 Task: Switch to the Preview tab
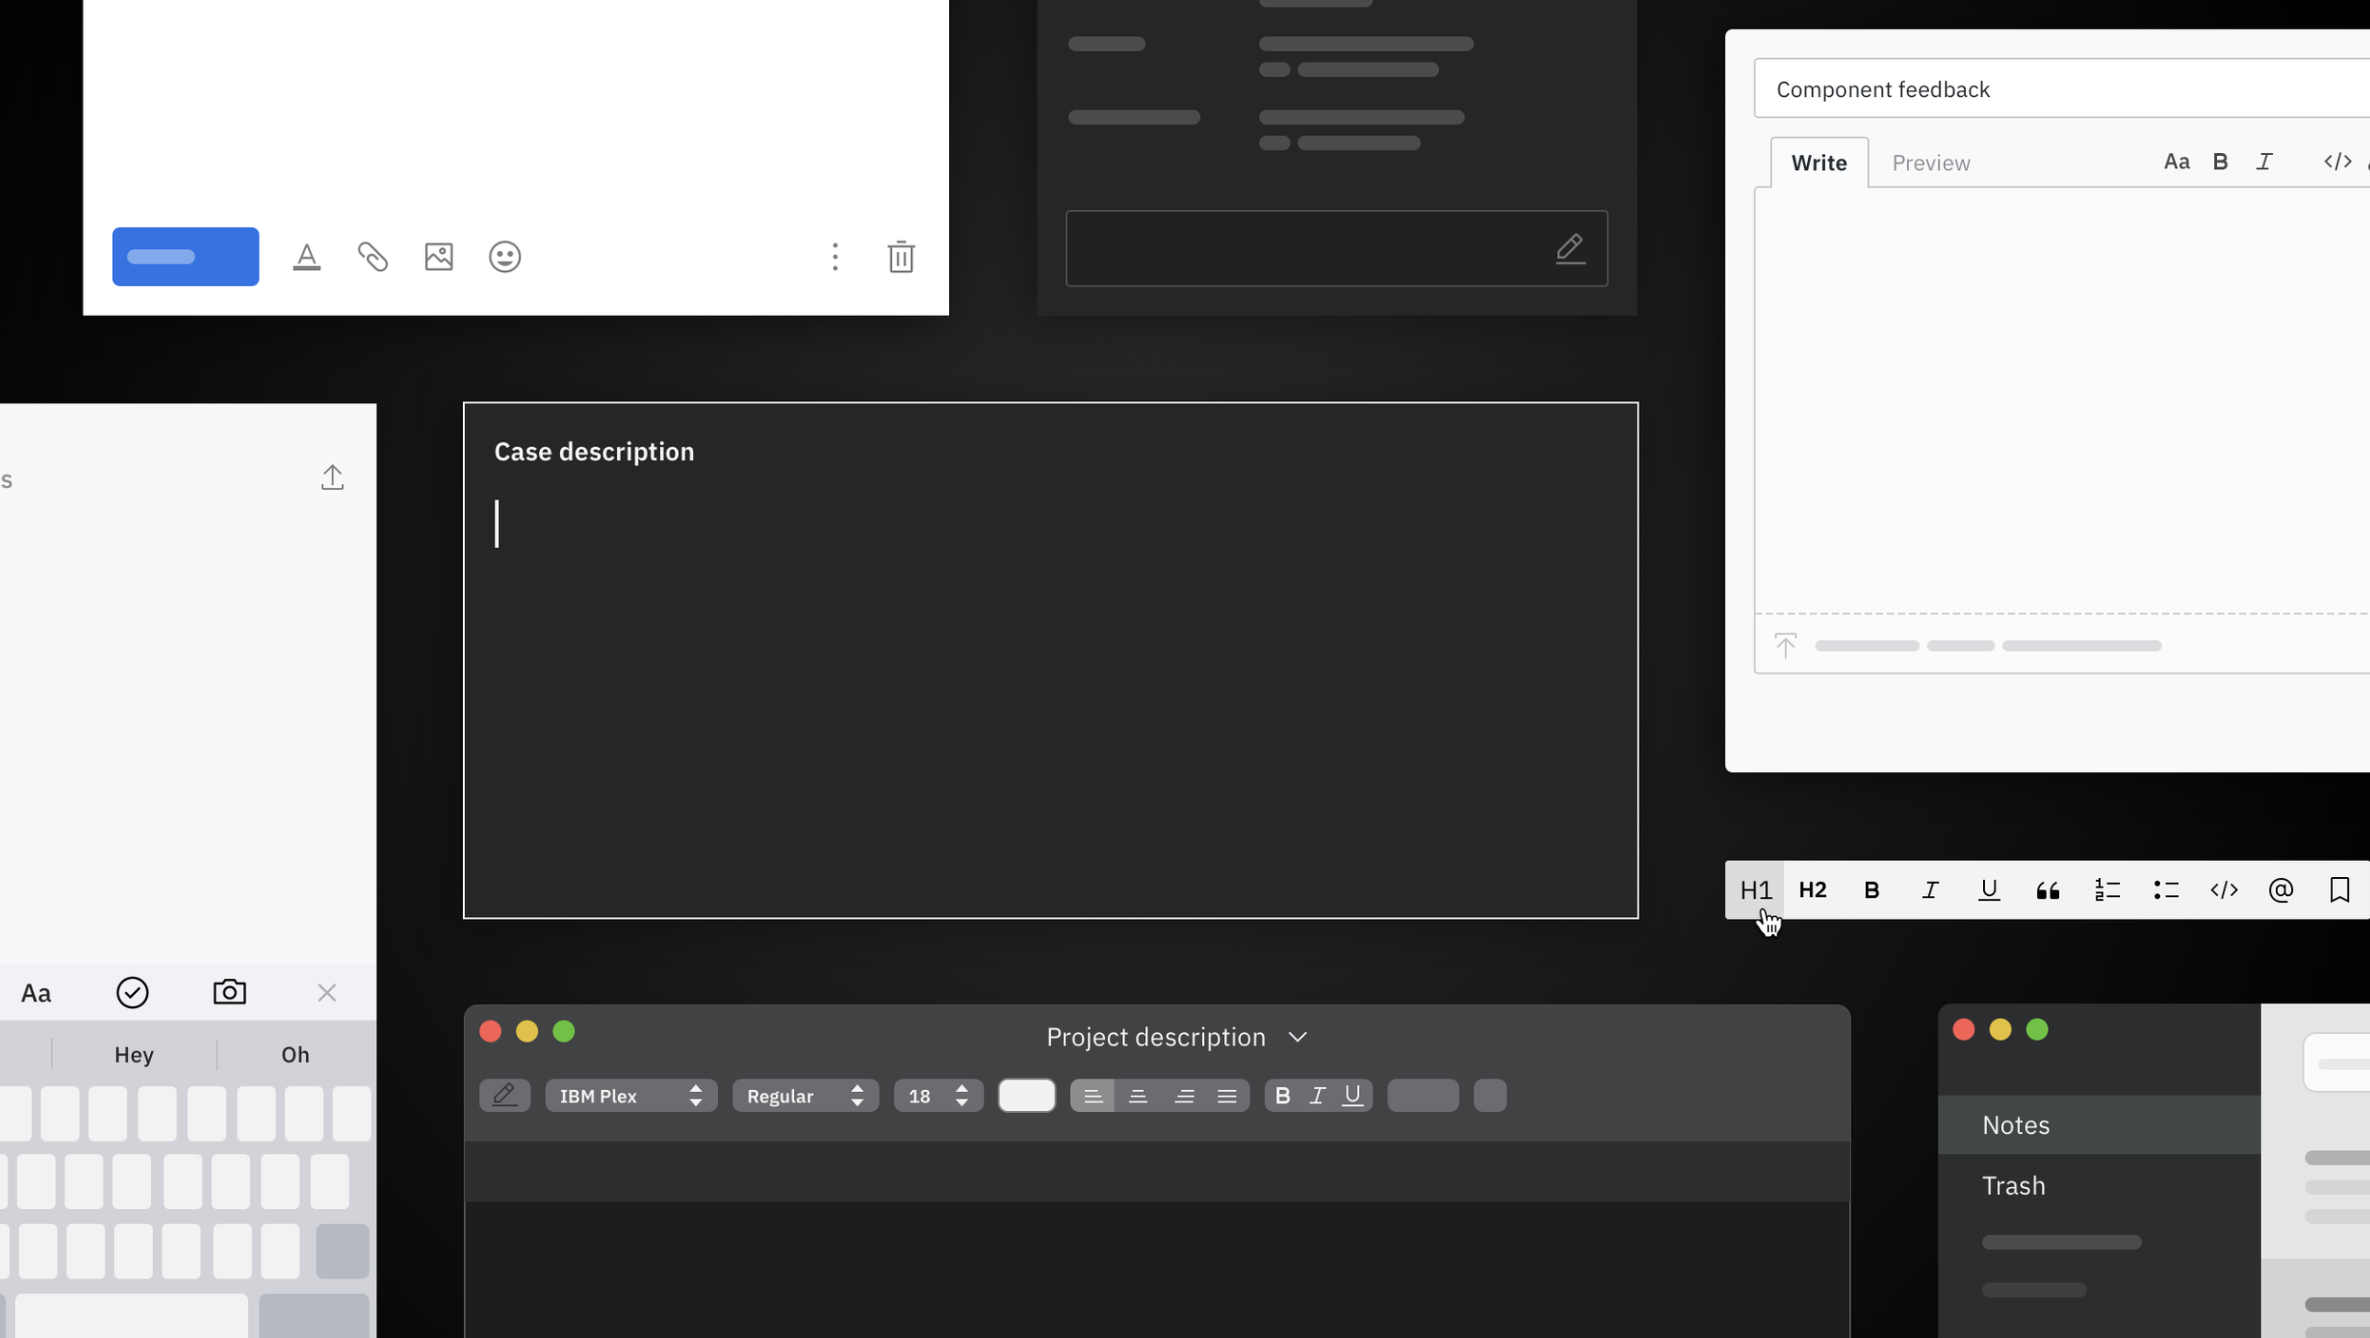[x=1930, y=163]
